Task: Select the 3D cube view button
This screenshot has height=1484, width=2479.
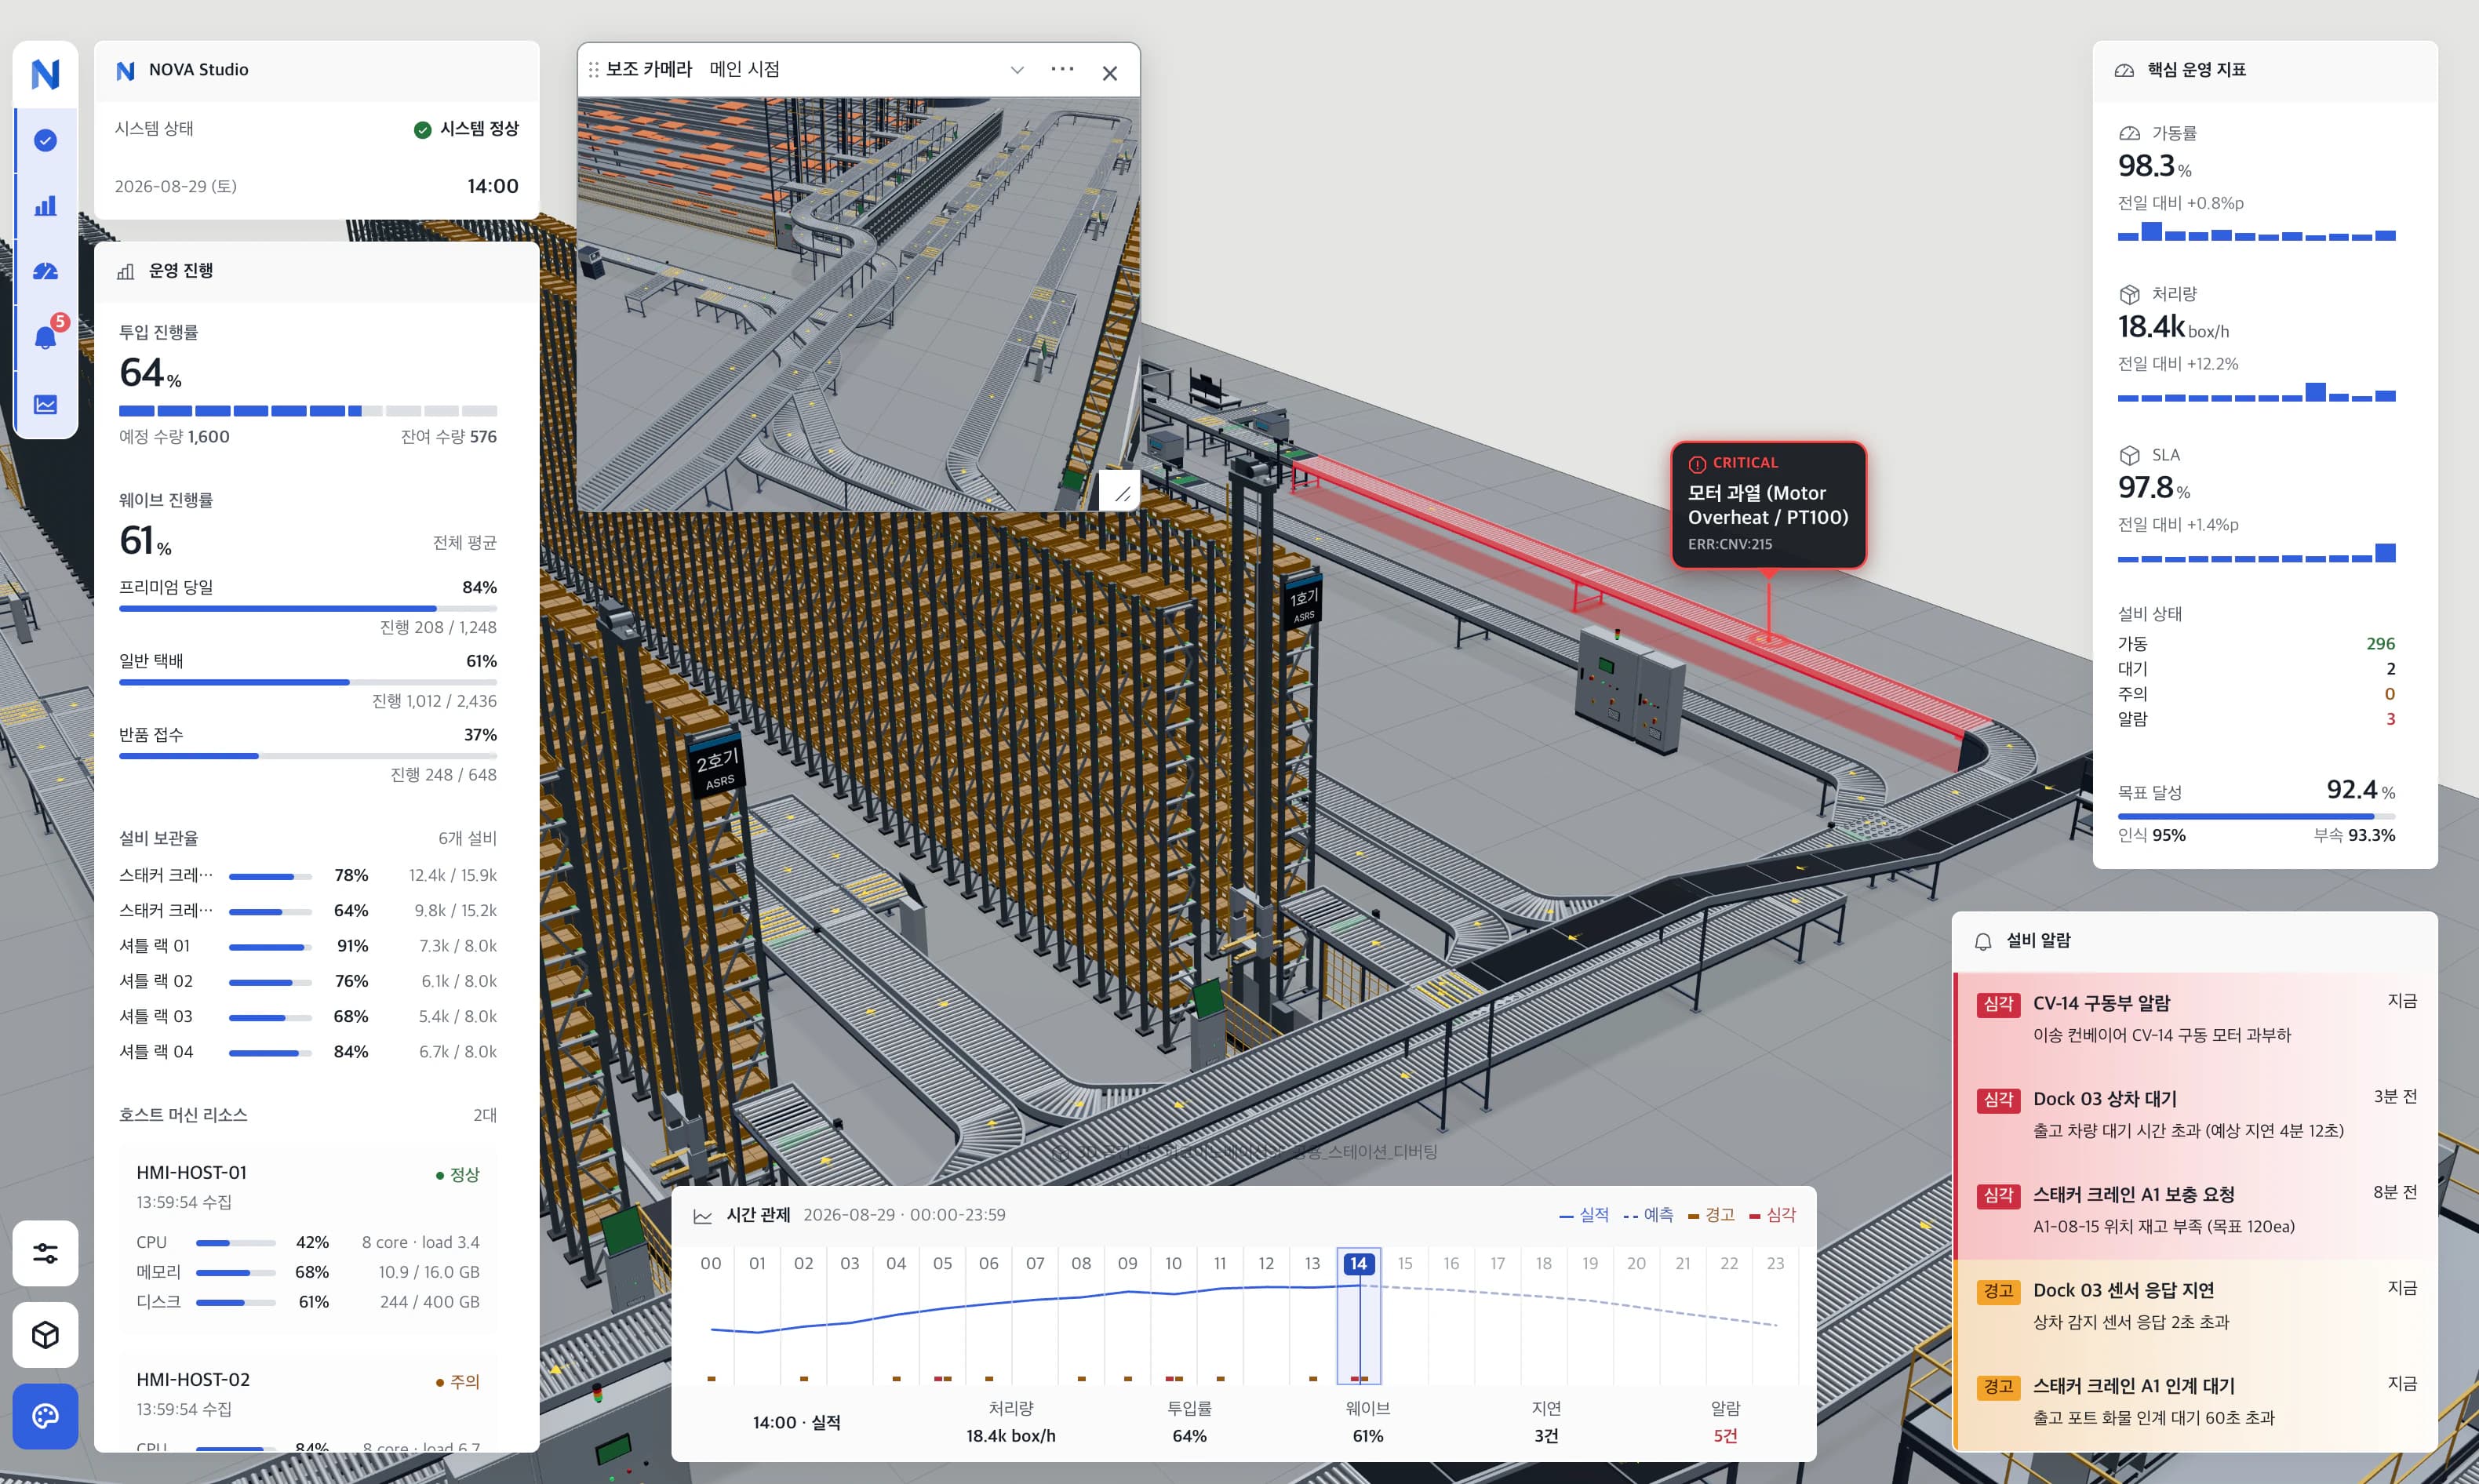Action: tap(45, 1335)
